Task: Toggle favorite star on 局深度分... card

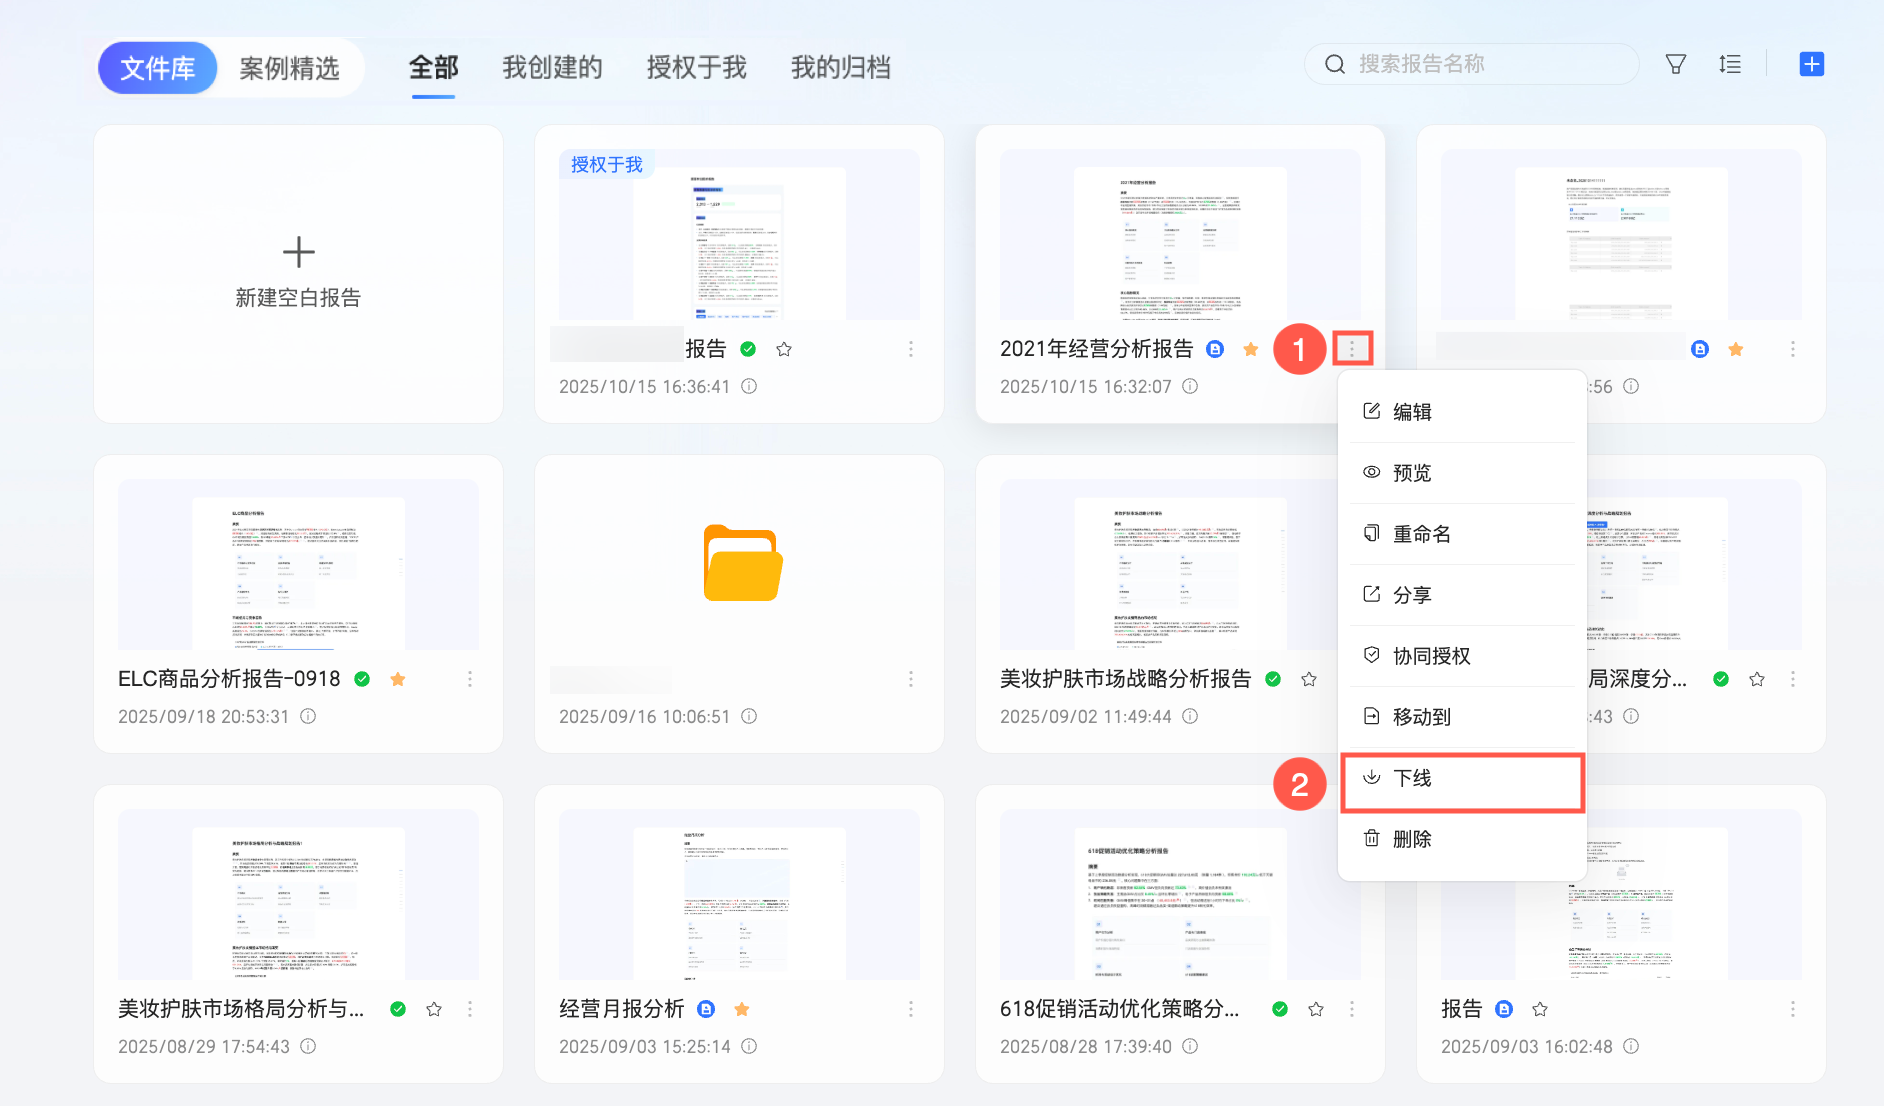Action: 1757,679
